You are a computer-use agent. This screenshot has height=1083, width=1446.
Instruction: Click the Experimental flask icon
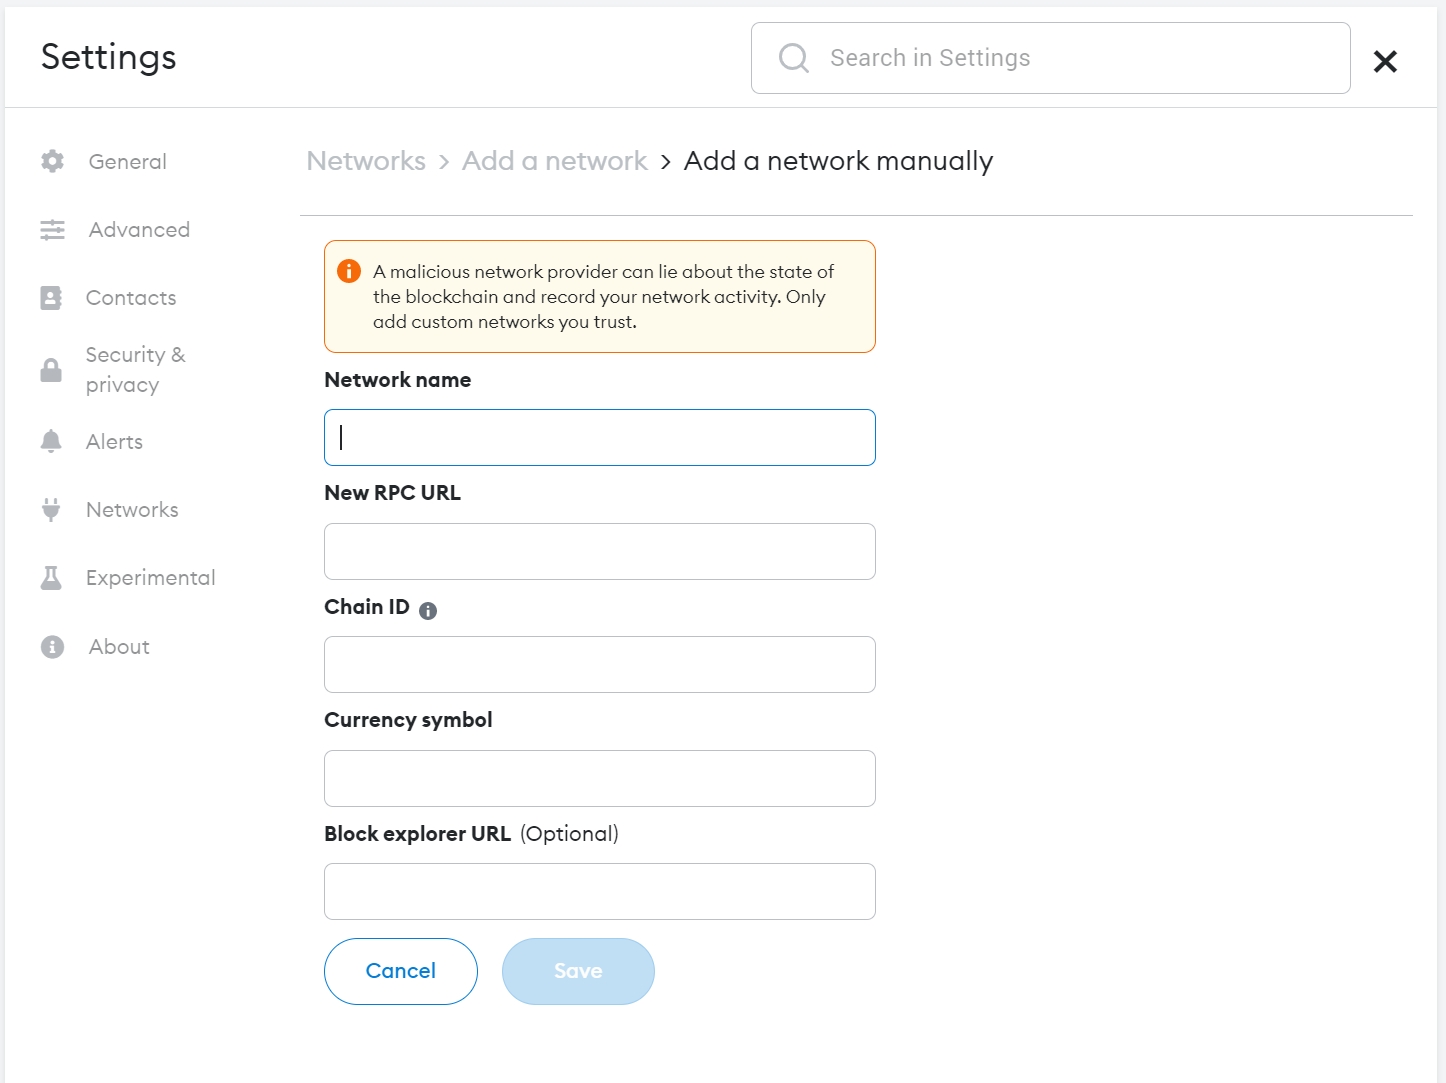pyautogui.click(x=51, y=578)
